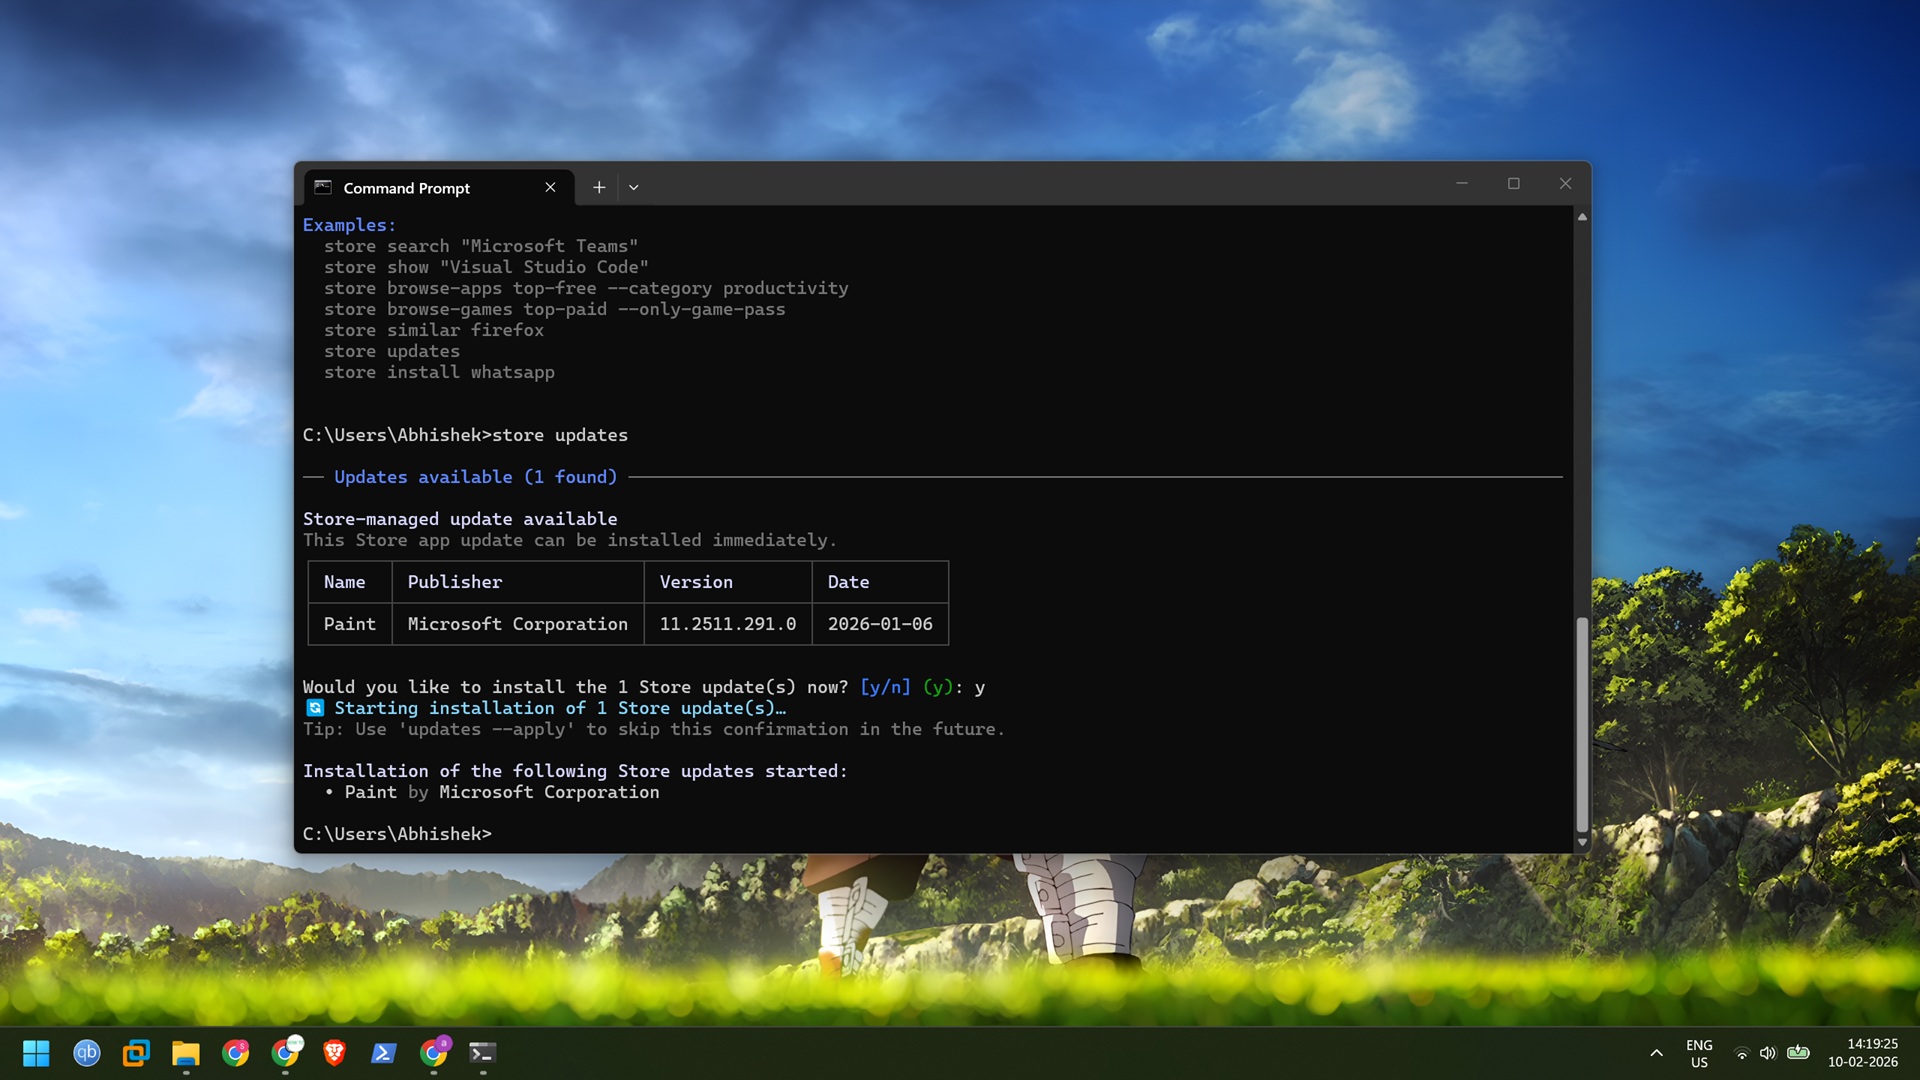Open the Chrome profile with the white badge

(286, 1053)
